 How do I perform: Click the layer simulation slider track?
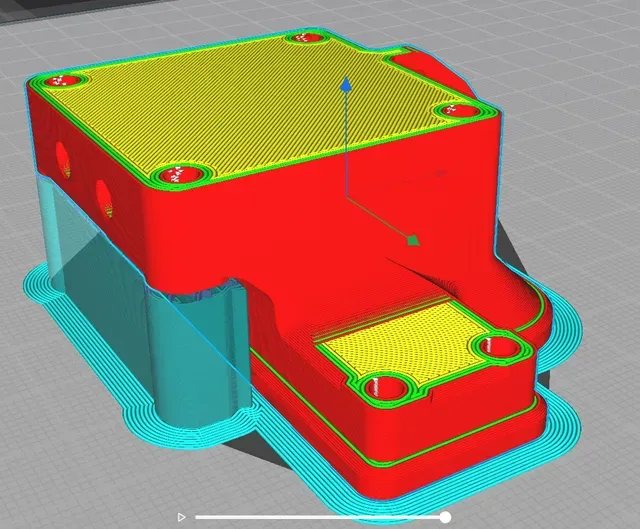[x=320, y=517]
